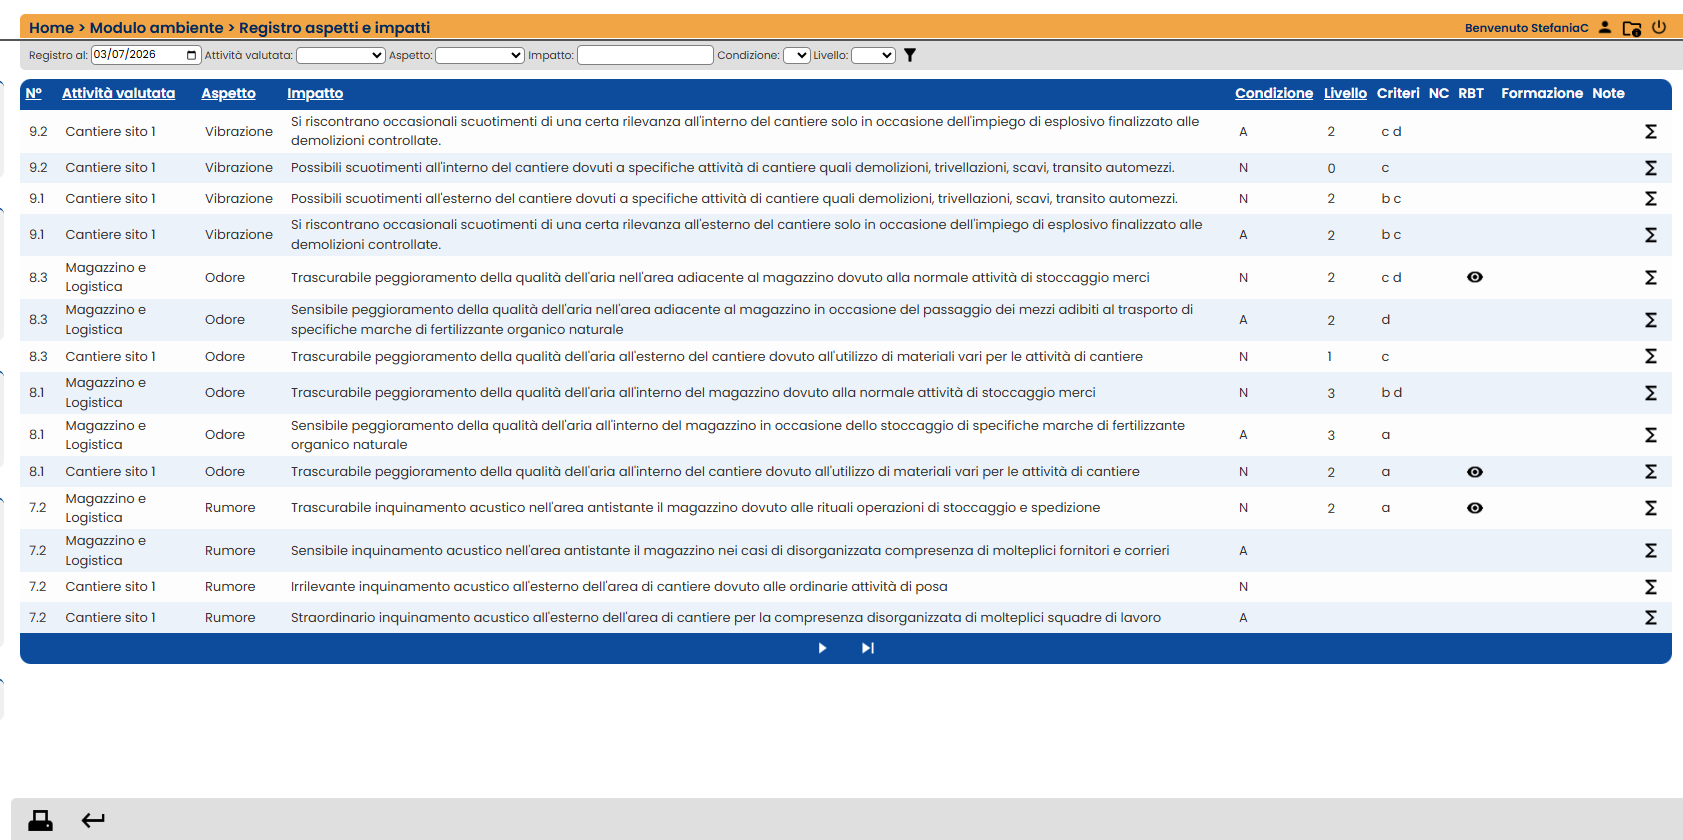Click the back arrow icon at bottom
The width and height of the screenshot is (1683, 840).
[x=93, y=821]
